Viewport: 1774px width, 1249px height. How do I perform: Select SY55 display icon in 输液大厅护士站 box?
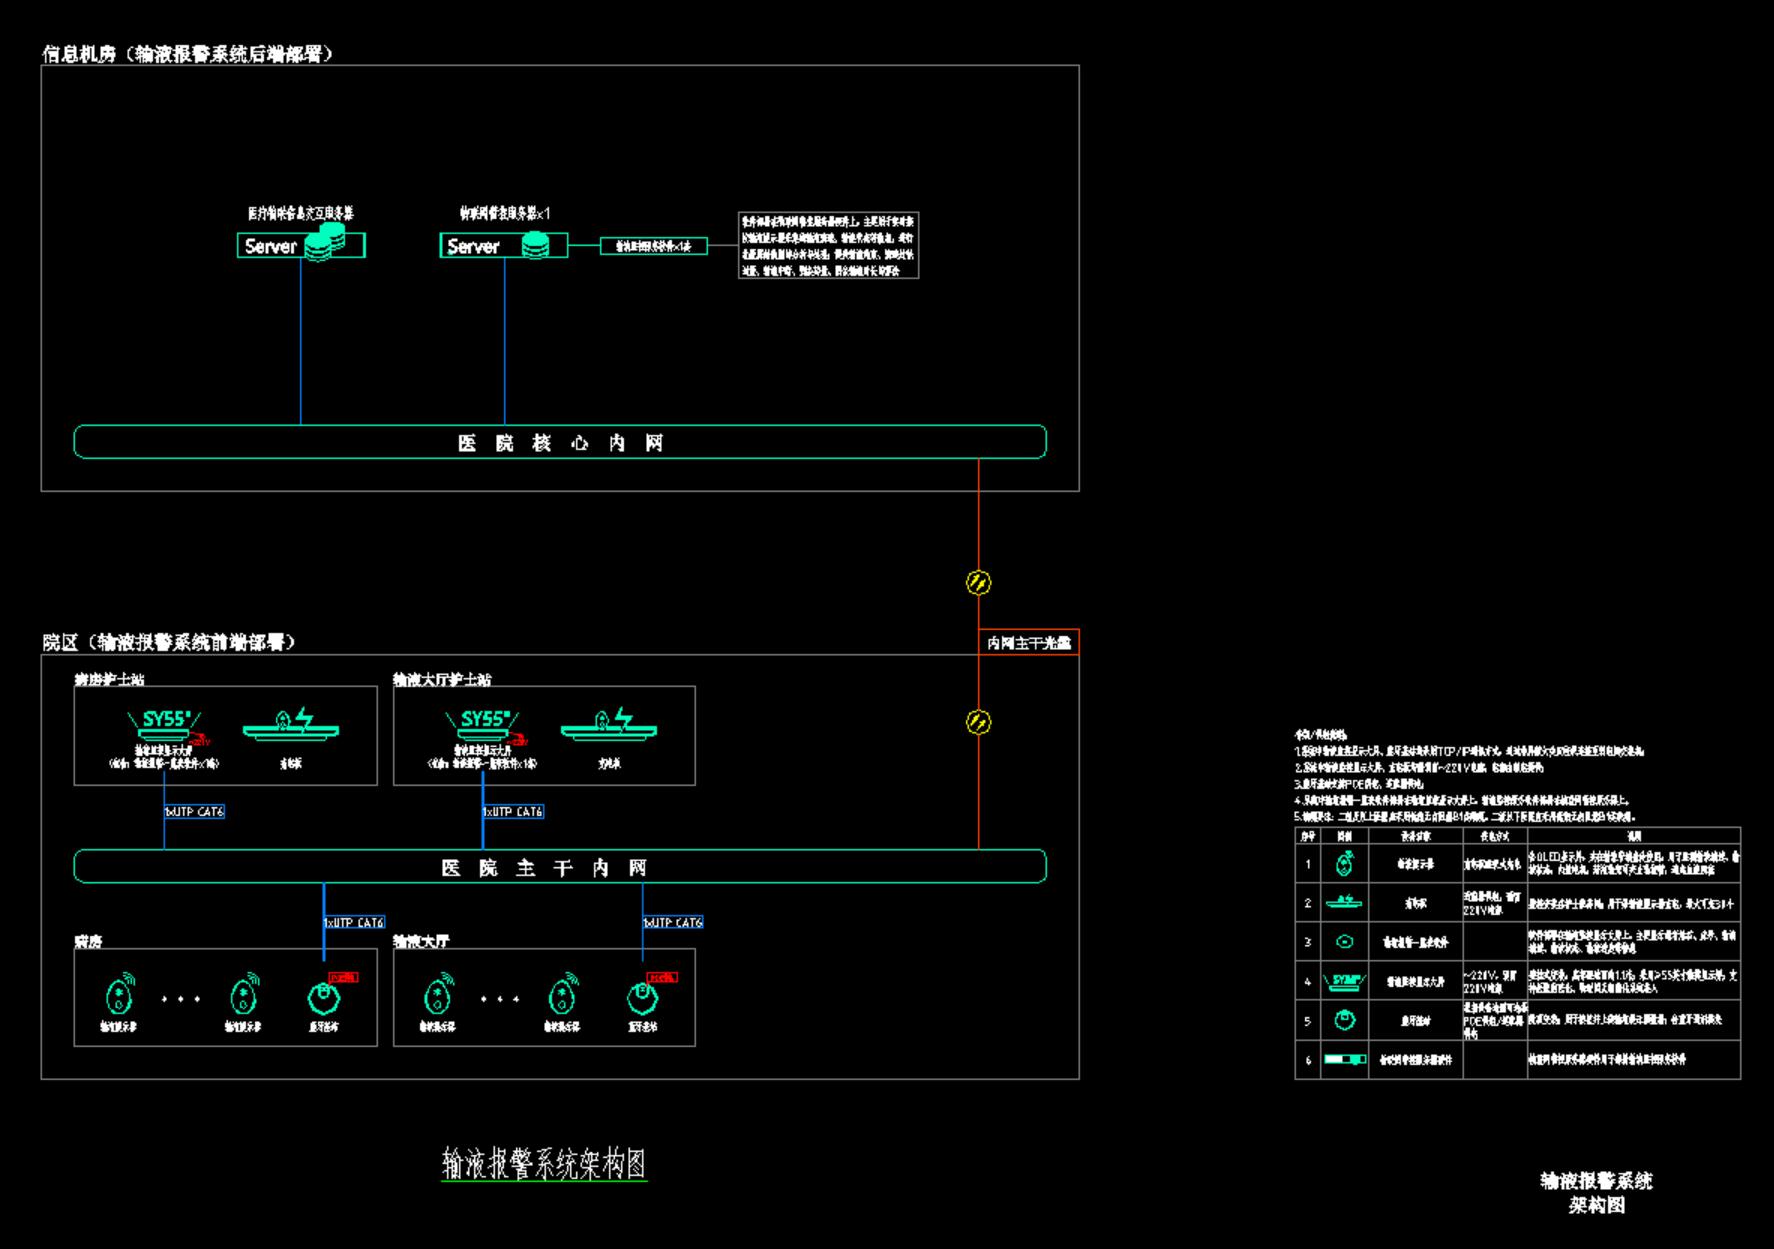tap(483, 724)
